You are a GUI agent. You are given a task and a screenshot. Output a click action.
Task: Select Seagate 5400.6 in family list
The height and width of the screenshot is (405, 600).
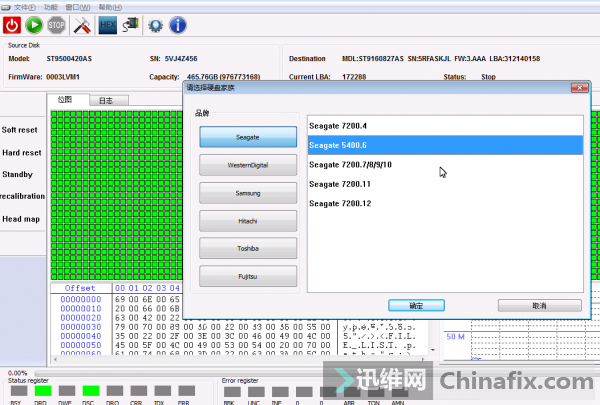[445, 145]
